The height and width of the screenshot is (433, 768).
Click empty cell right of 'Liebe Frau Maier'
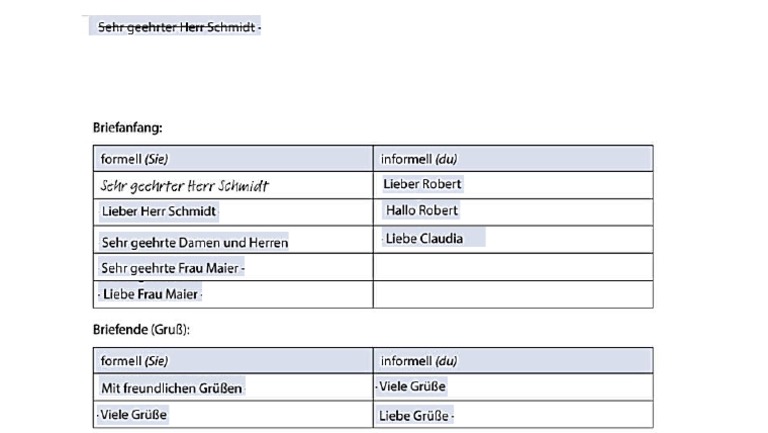[512, 294]
